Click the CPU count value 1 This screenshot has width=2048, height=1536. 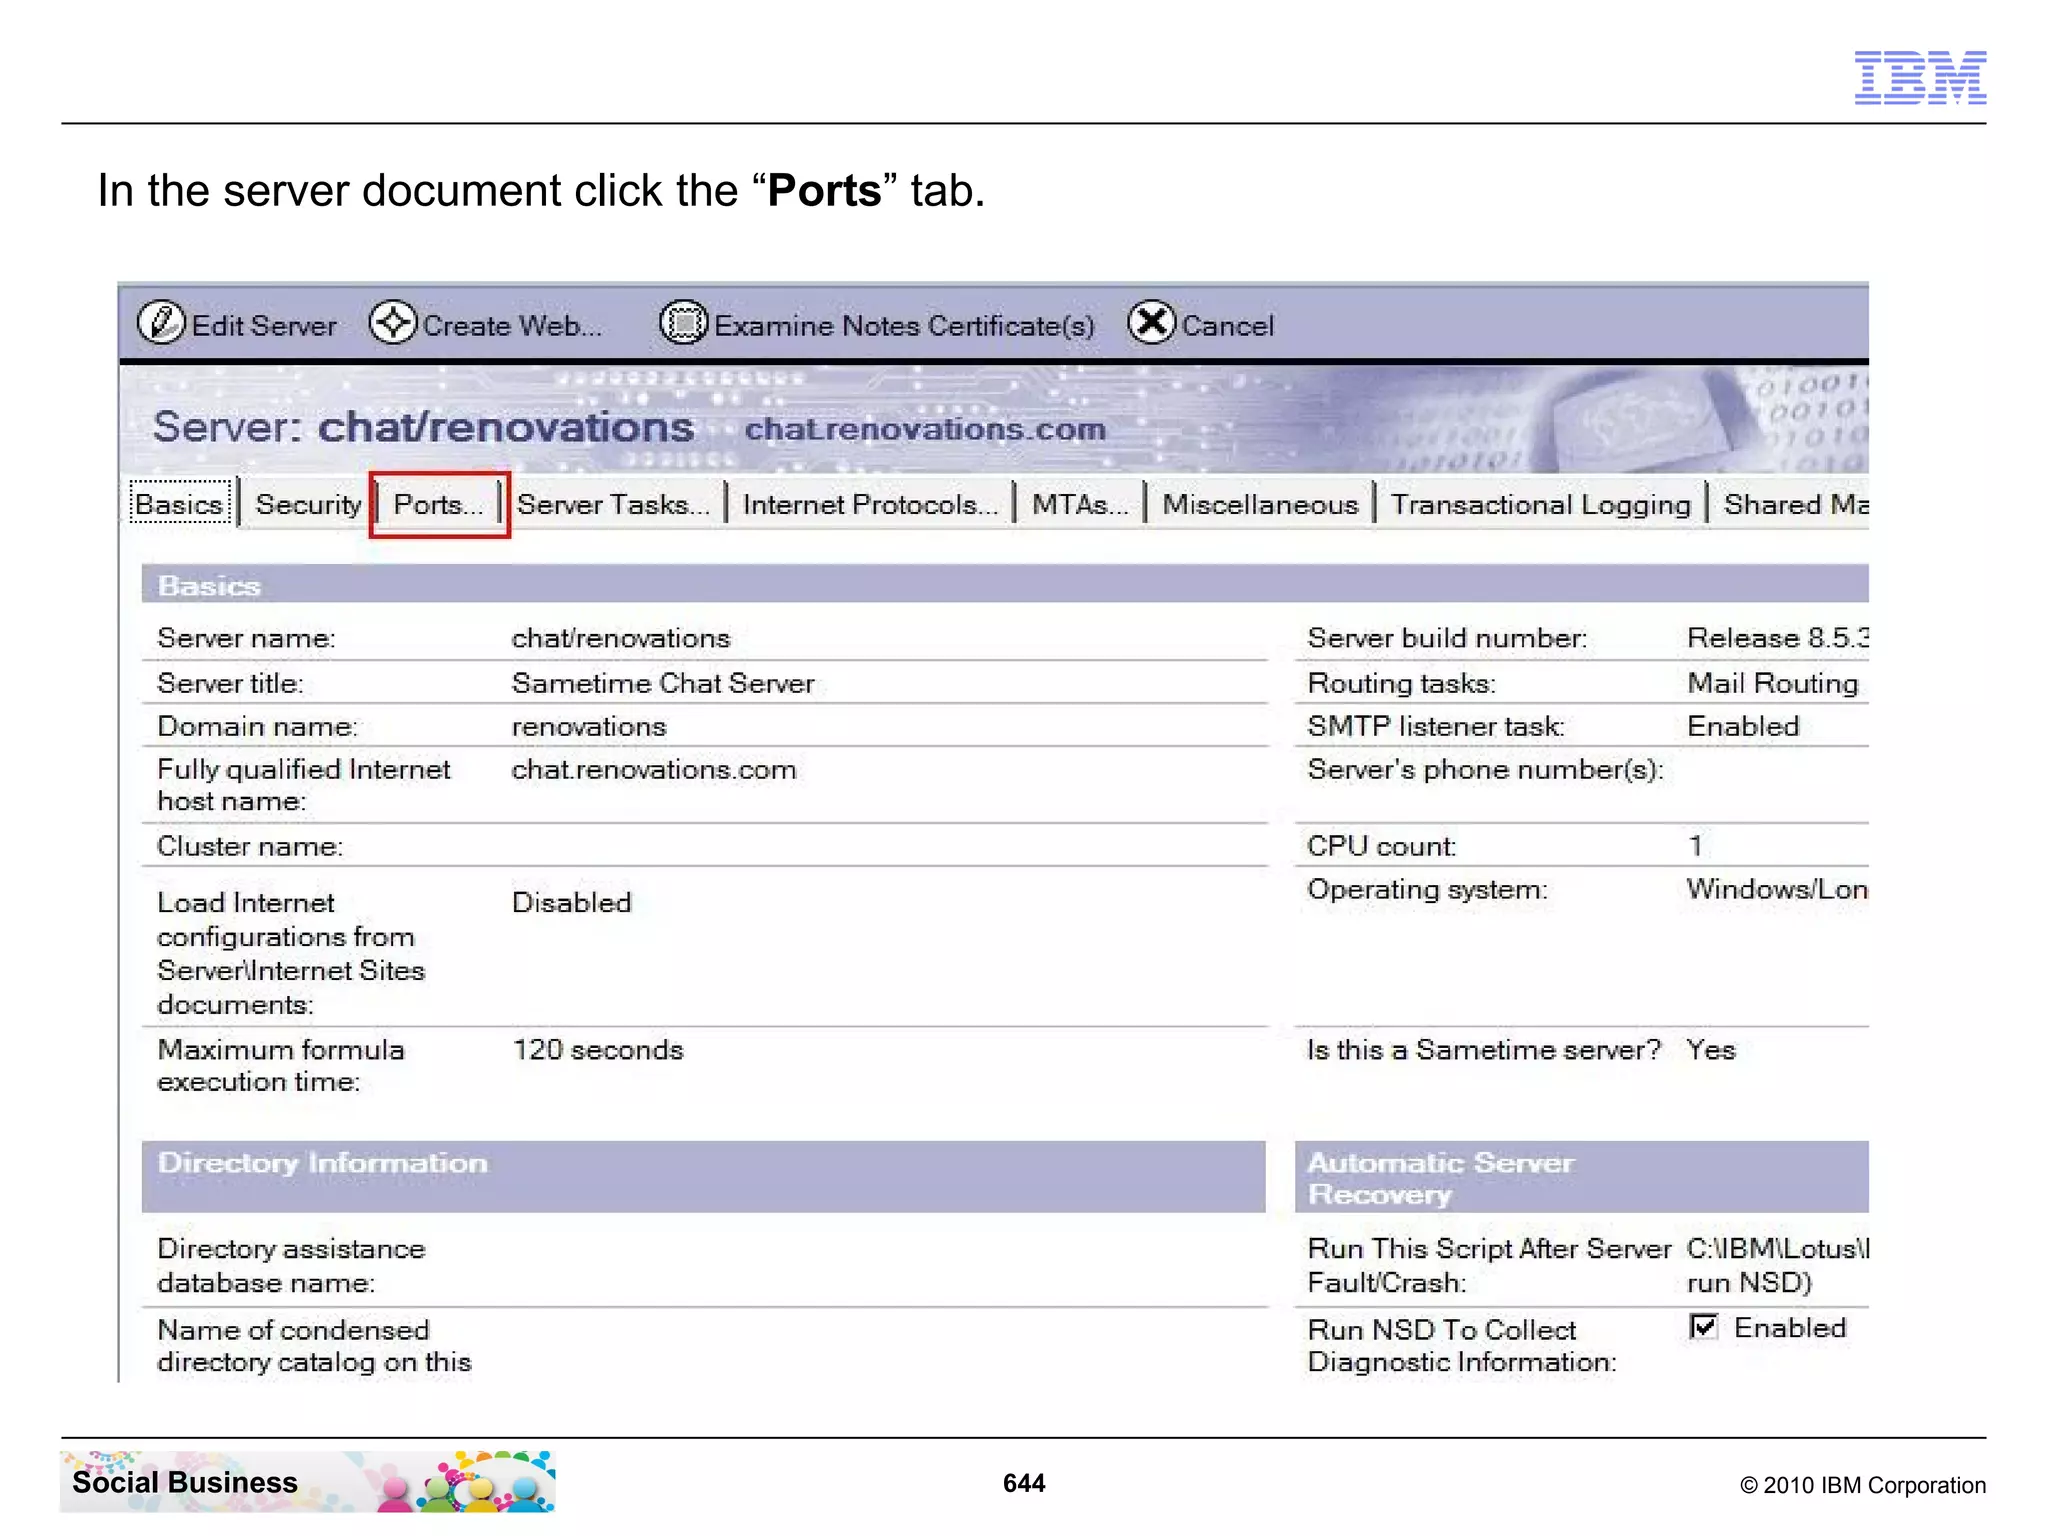click(x=1695, y=846)
